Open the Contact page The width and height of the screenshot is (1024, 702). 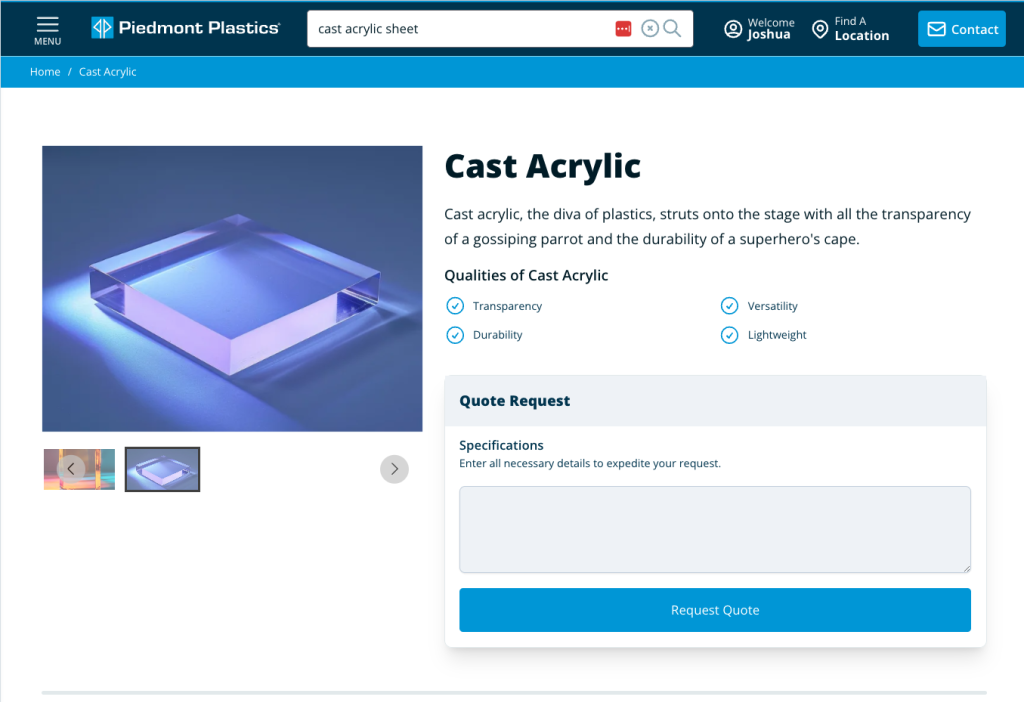click(x=961, y=28)
